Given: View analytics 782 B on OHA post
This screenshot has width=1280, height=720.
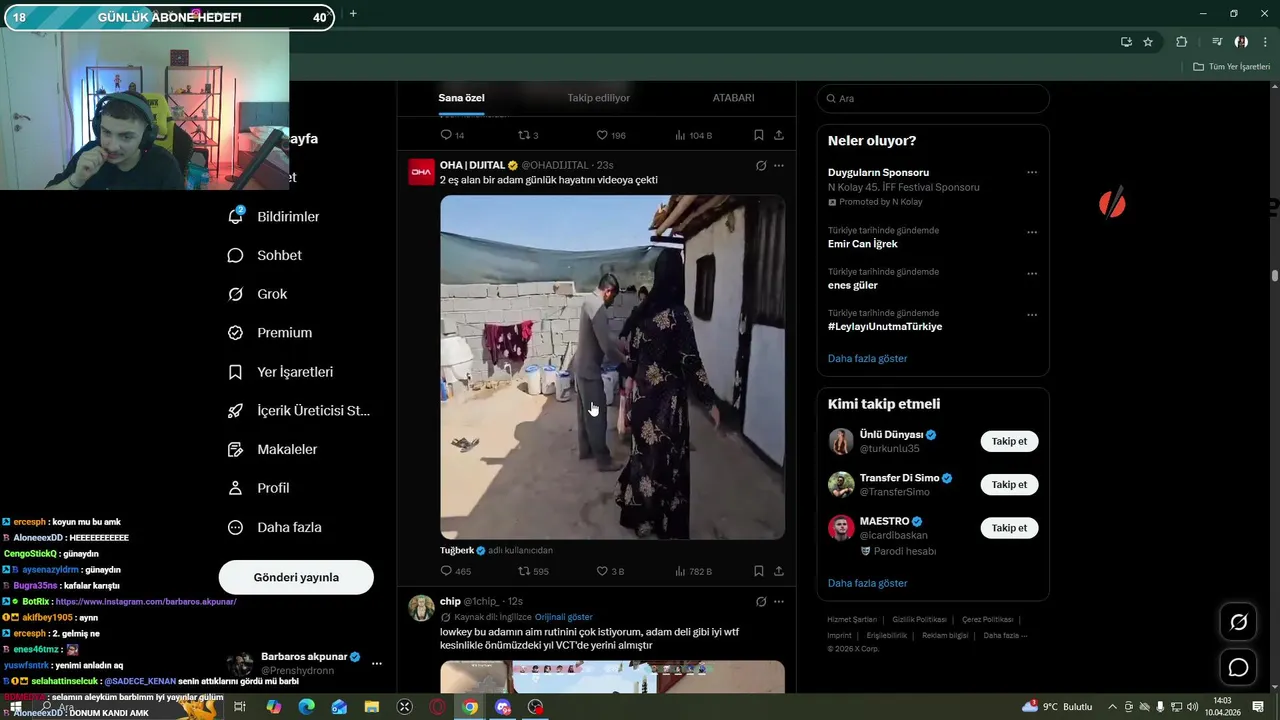Looking at the screenshot, I should [693, 571].
